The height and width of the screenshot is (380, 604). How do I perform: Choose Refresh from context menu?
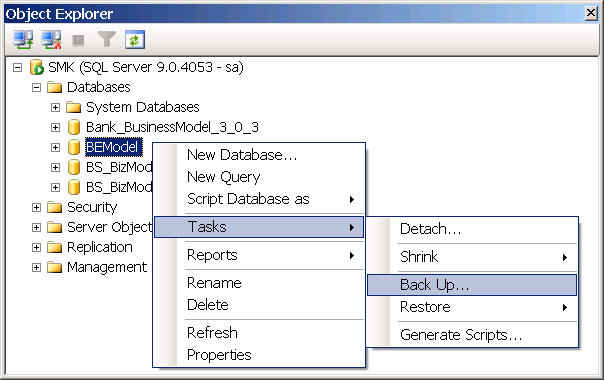(x=259, y=333)
